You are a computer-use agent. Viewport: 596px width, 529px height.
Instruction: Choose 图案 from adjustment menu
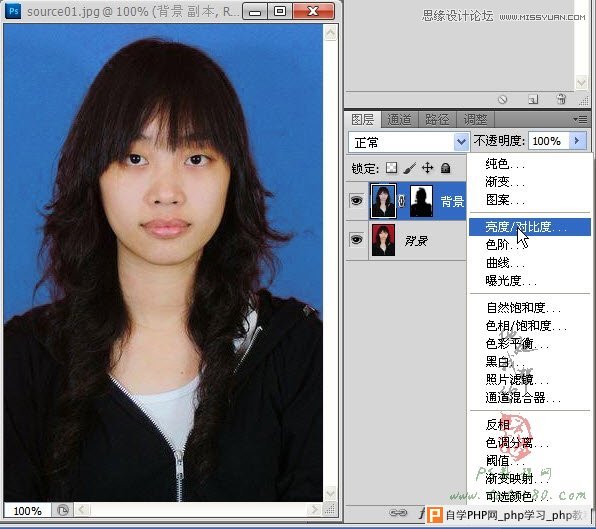[529, 200]
